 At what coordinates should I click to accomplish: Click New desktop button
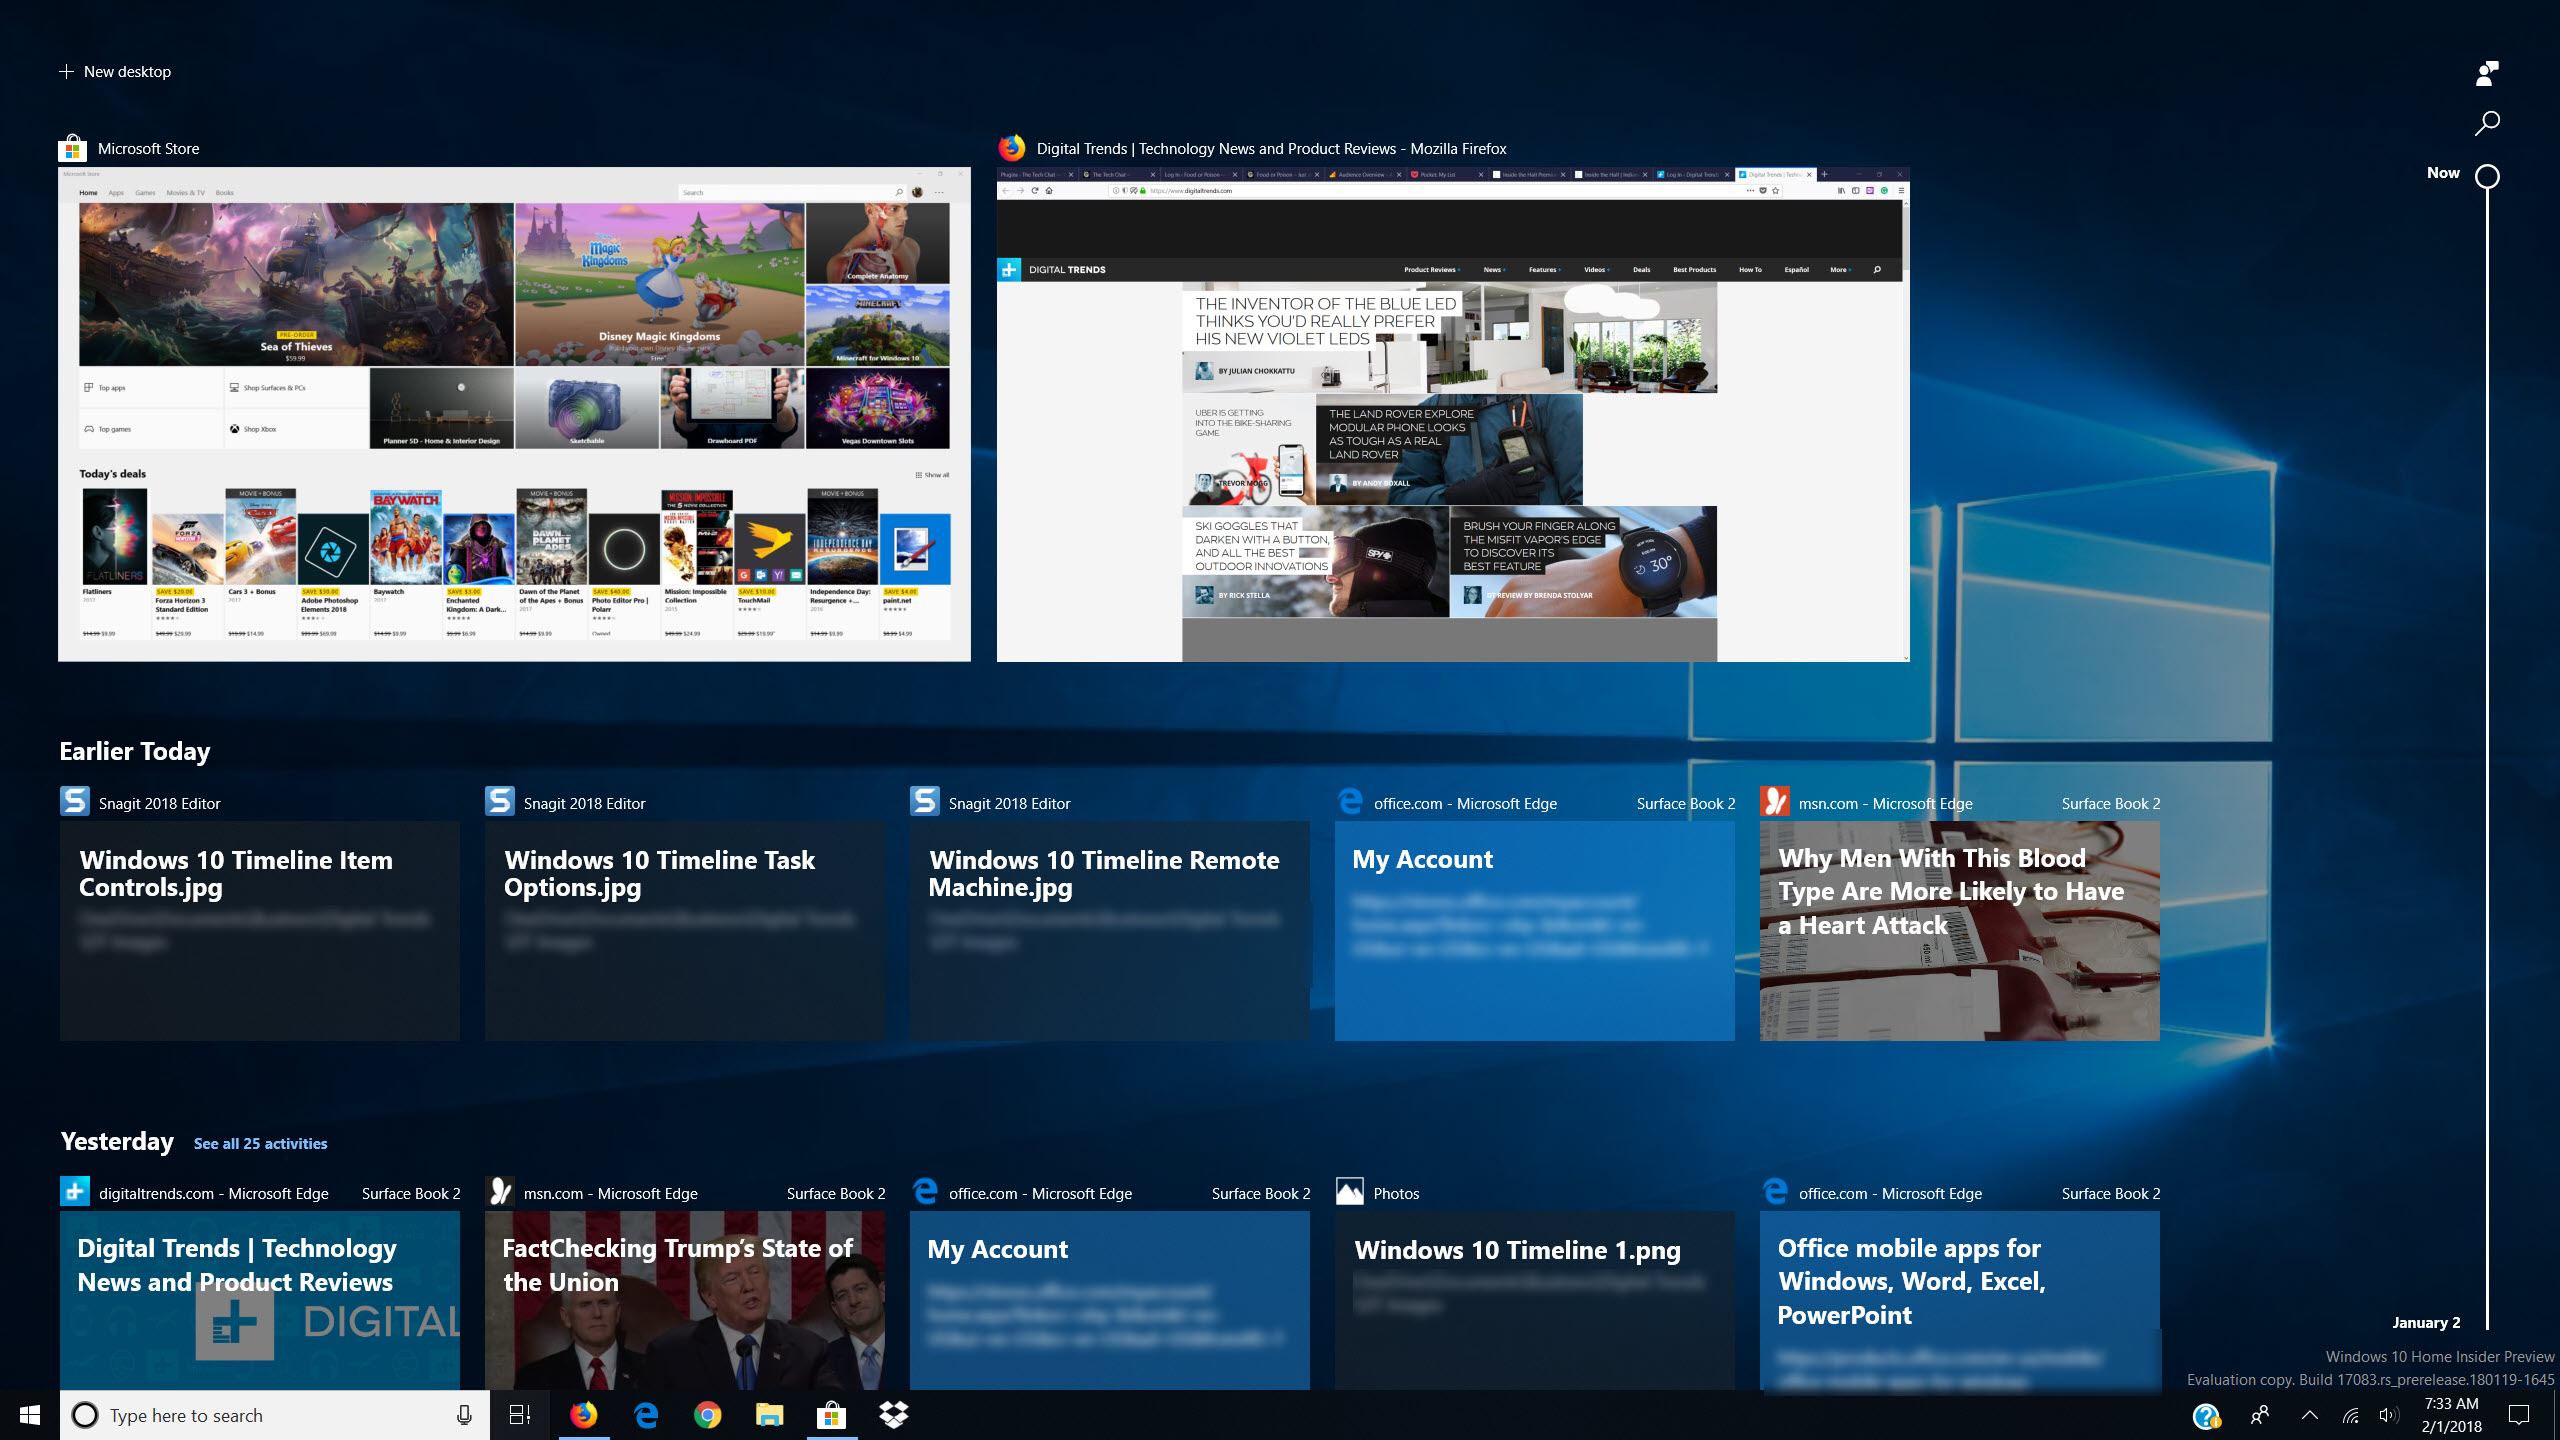[115, 72]
